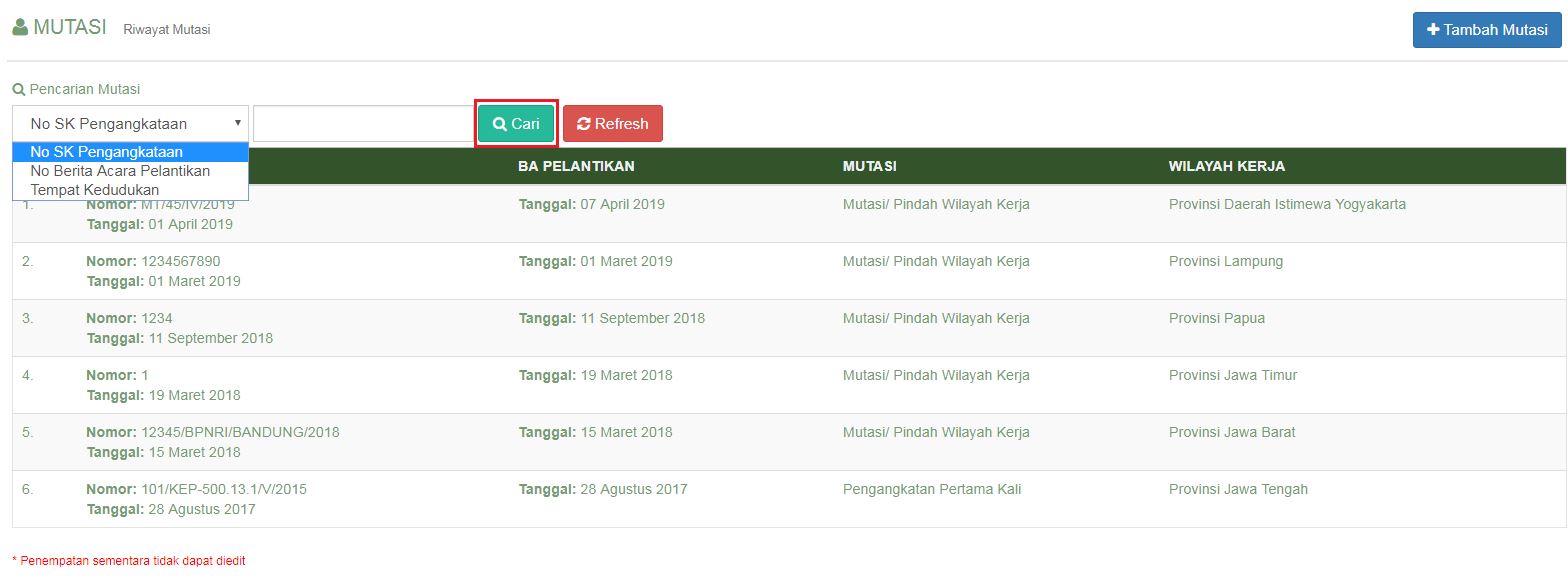Click the Pengangkatan Pertama Kali entry
The image size is (1568, 583).
tap(931, 489)
